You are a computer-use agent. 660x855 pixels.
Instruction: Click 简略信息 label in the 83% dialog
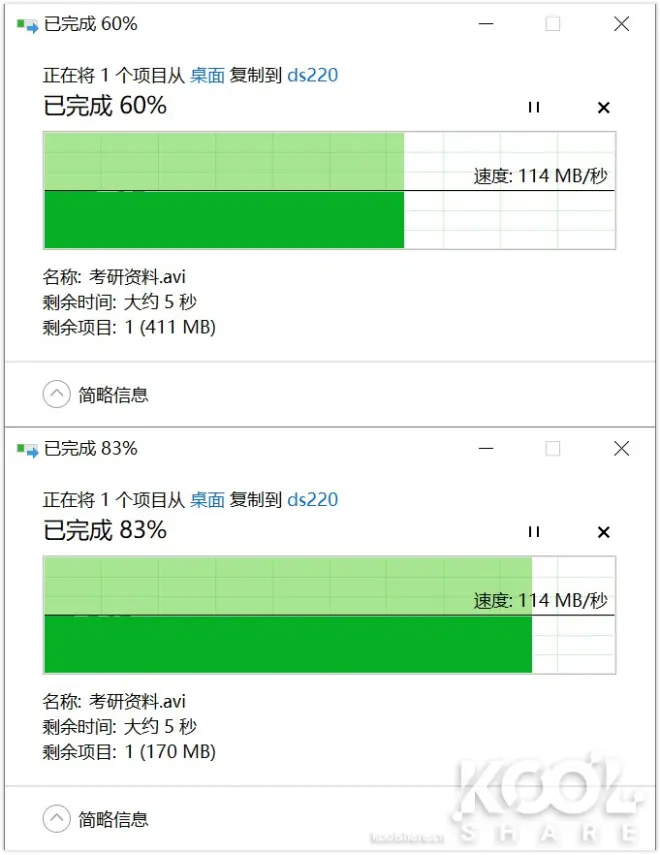tap(113, 819)
